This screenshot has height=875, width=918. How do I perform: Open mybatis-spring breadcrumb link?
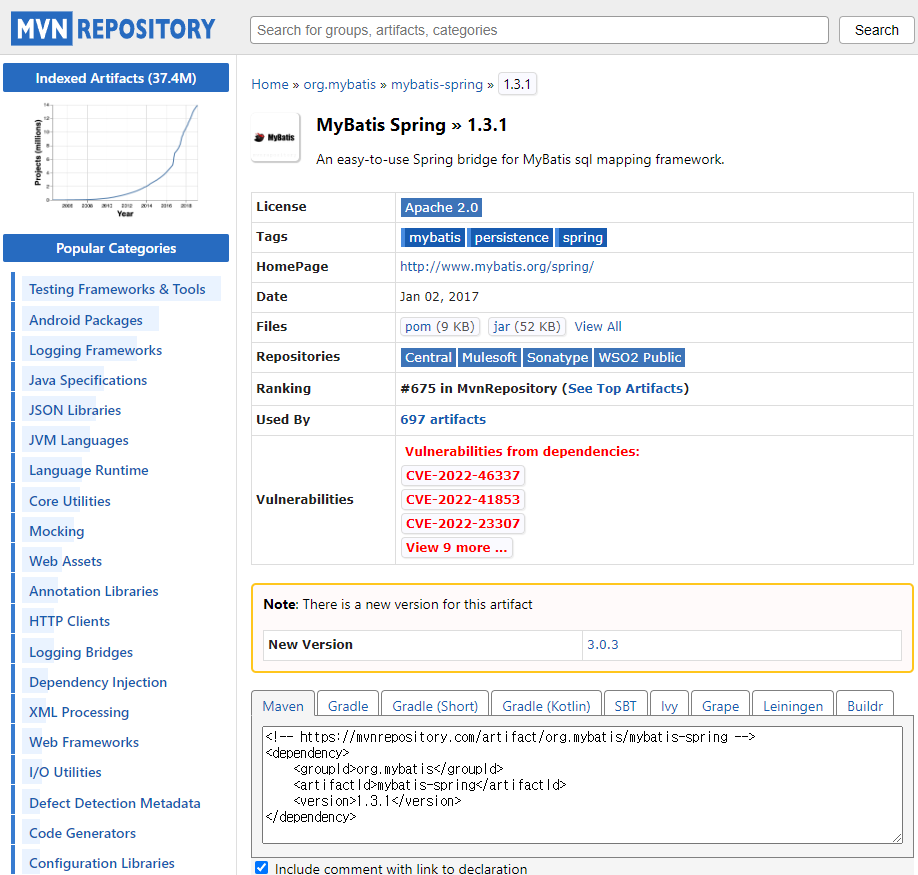pos(437,84)
